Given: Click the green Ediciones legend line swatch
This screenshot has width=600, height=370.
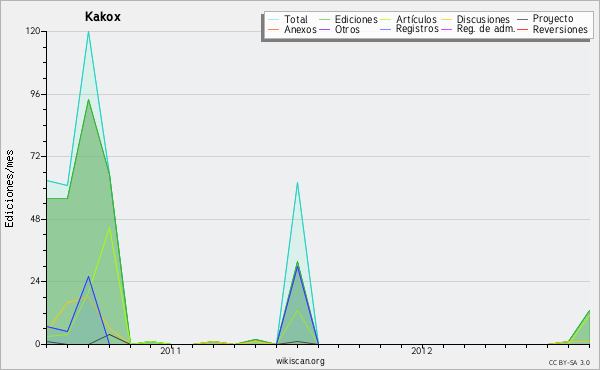Looking at the screenshot, I should 324,20.
